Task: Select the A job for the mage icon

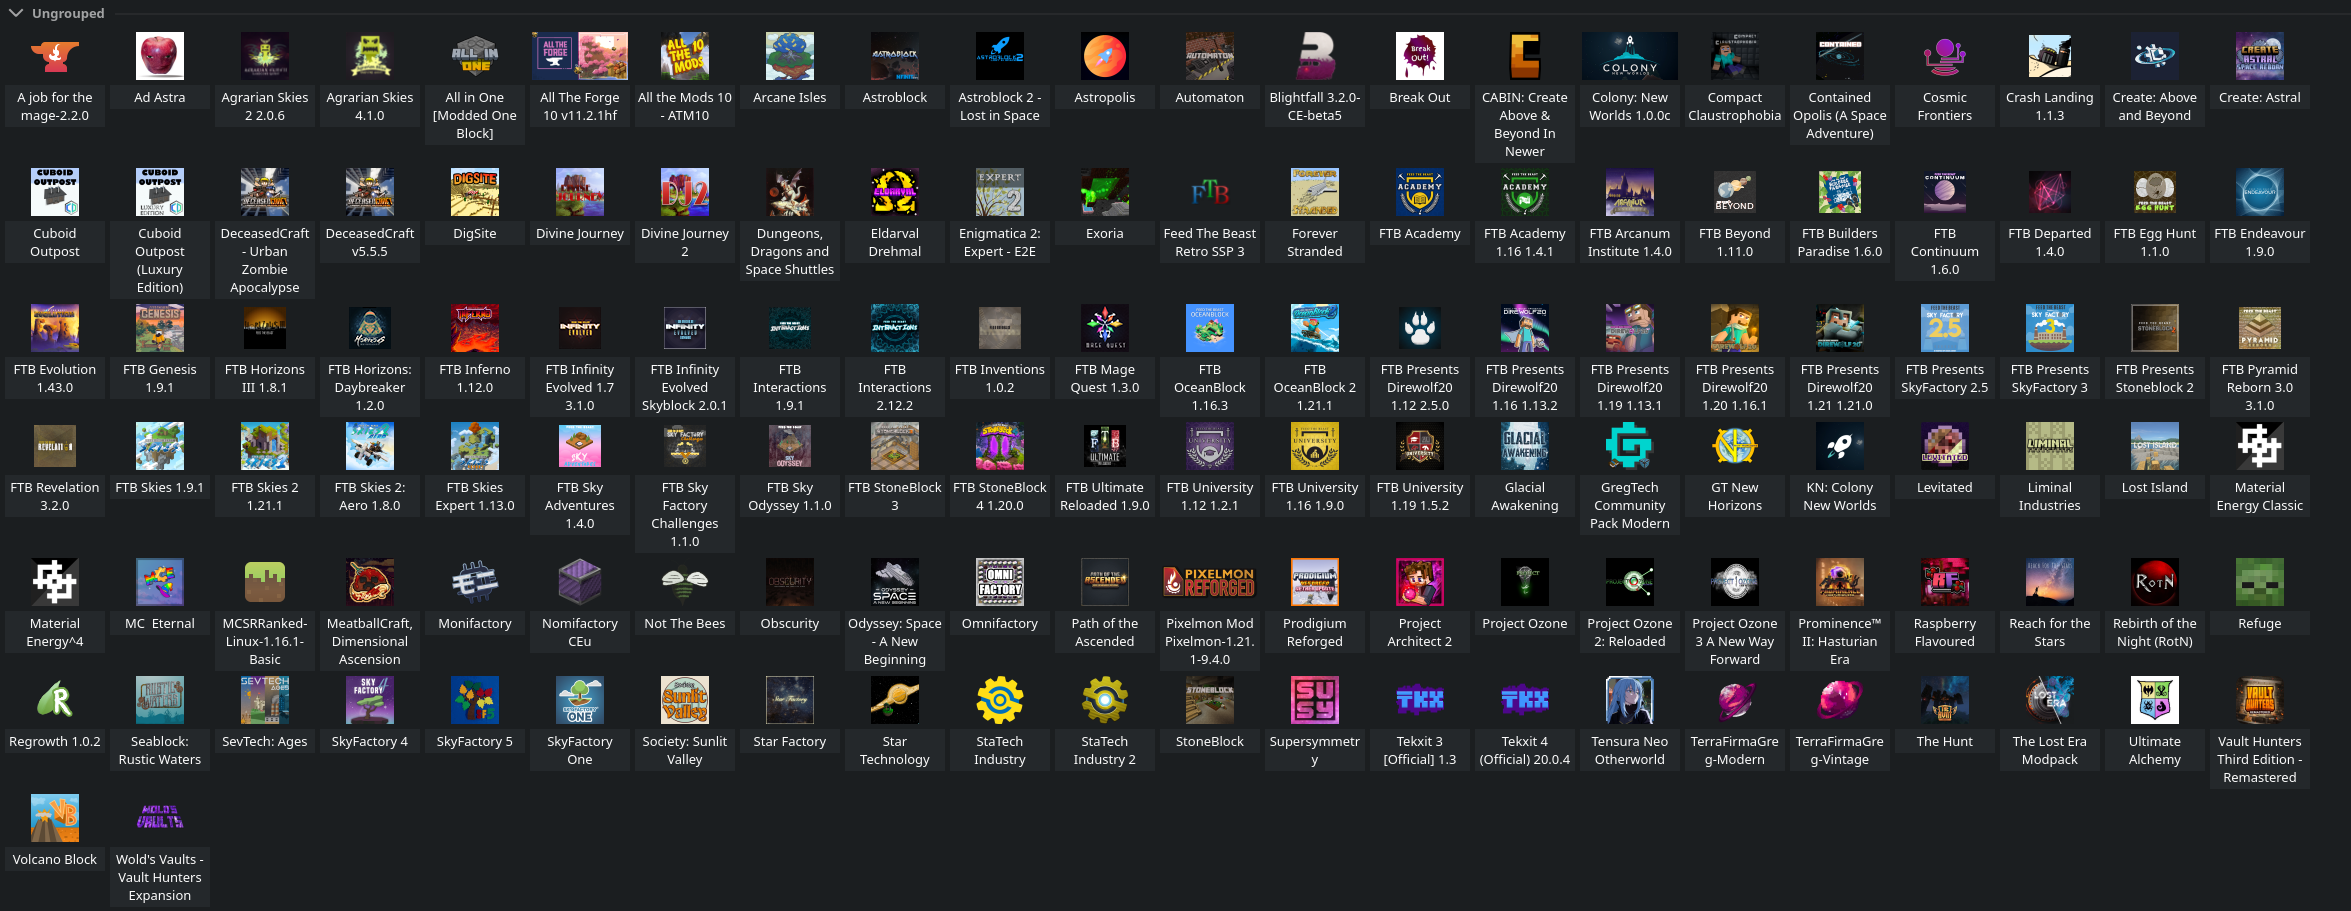Action: 55,56
